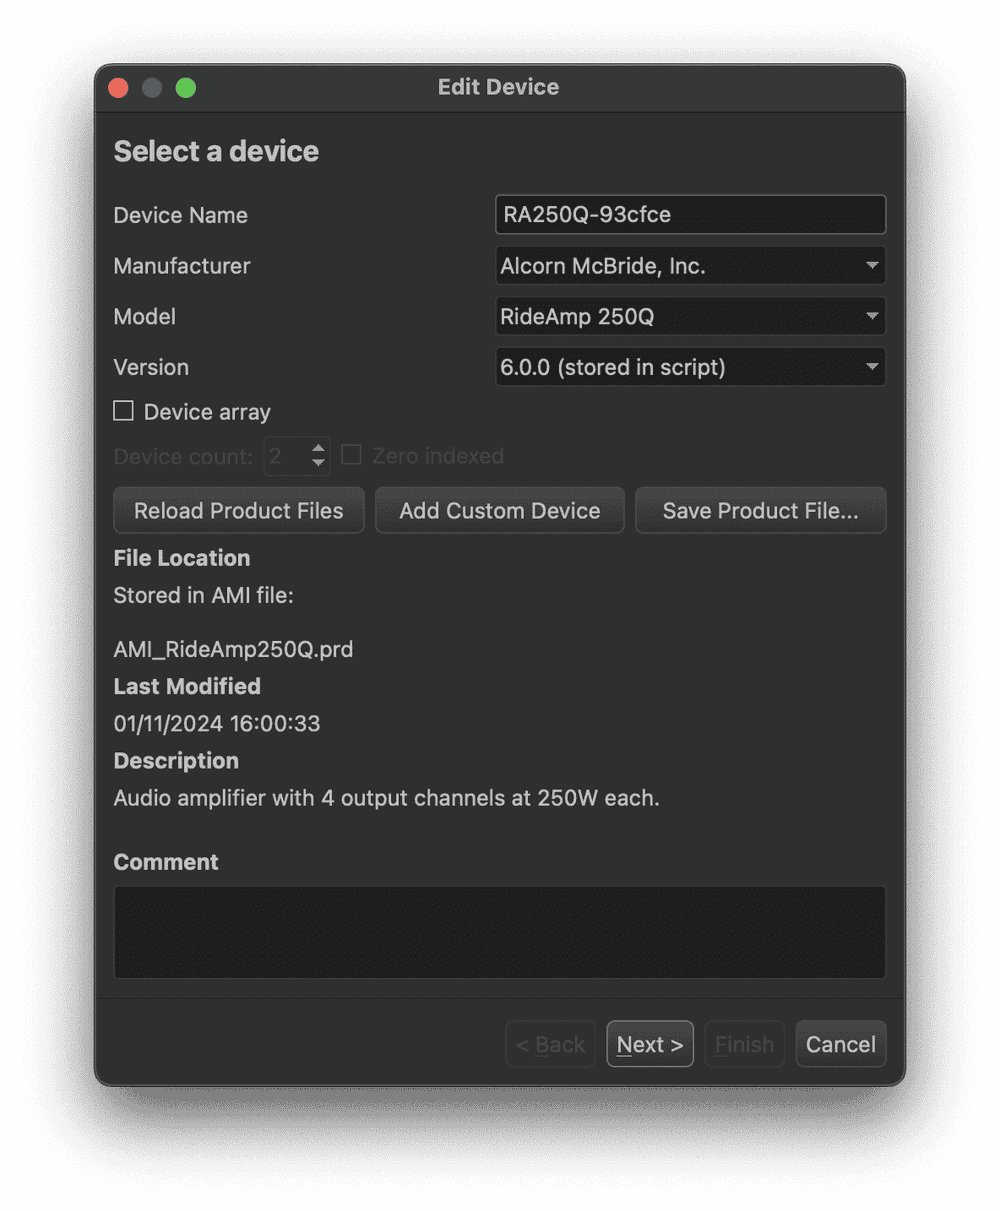The width and height of the screenshot is (1000, 1211).
Task: Open the Version dropdown list
Action: [x=690, y=367]
